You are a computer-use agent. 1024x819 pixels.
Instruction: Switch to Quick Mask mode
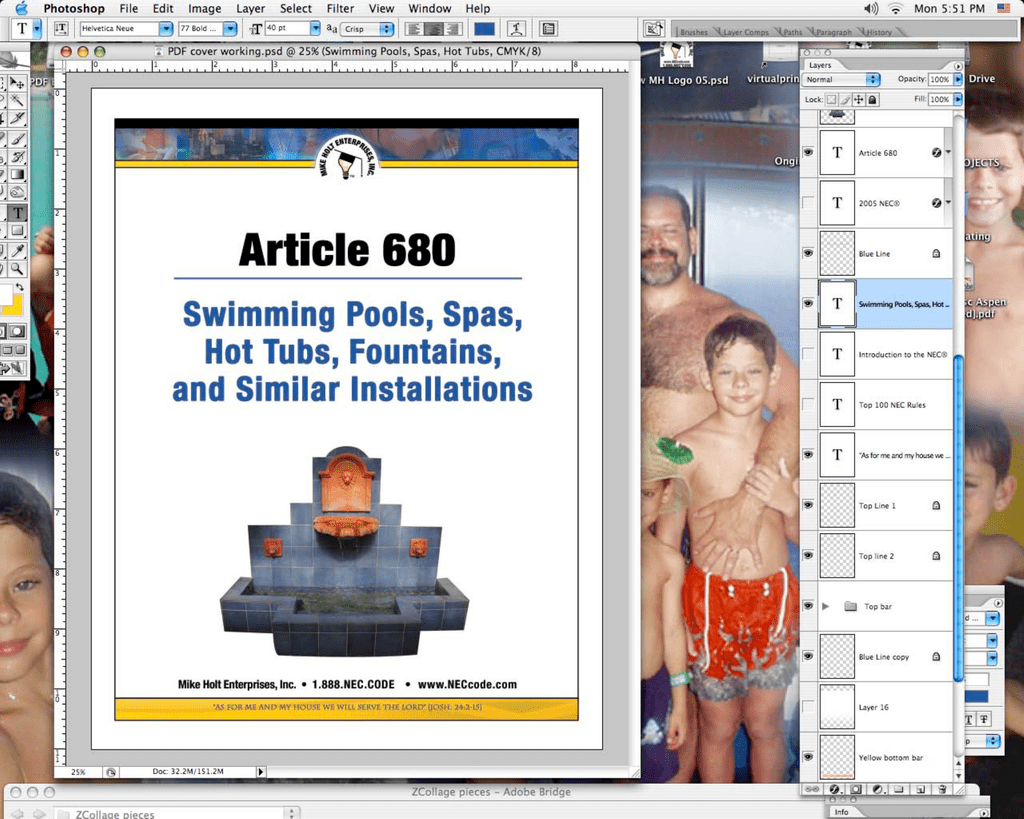click(17, 331)
